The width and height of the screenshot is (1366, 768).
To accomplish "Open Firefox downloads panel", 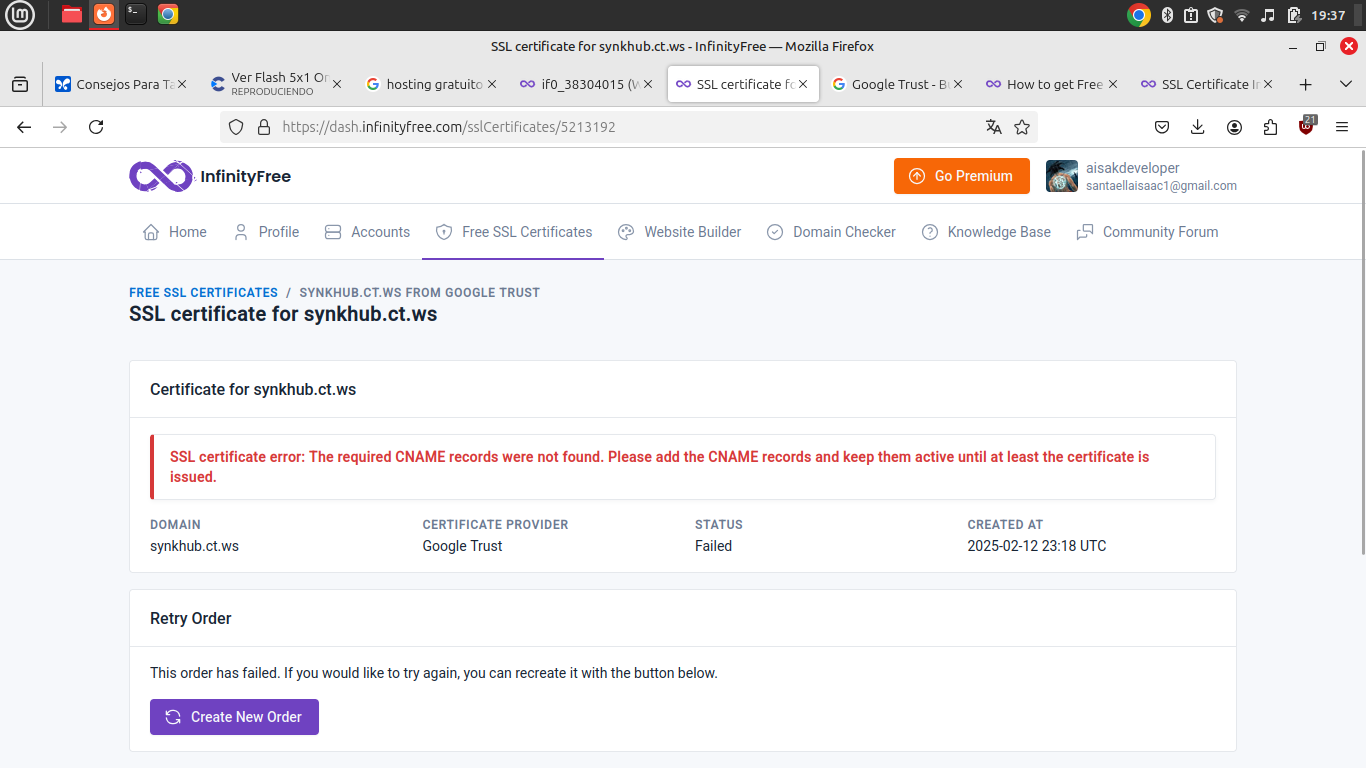I will (x=1198, y=127).
